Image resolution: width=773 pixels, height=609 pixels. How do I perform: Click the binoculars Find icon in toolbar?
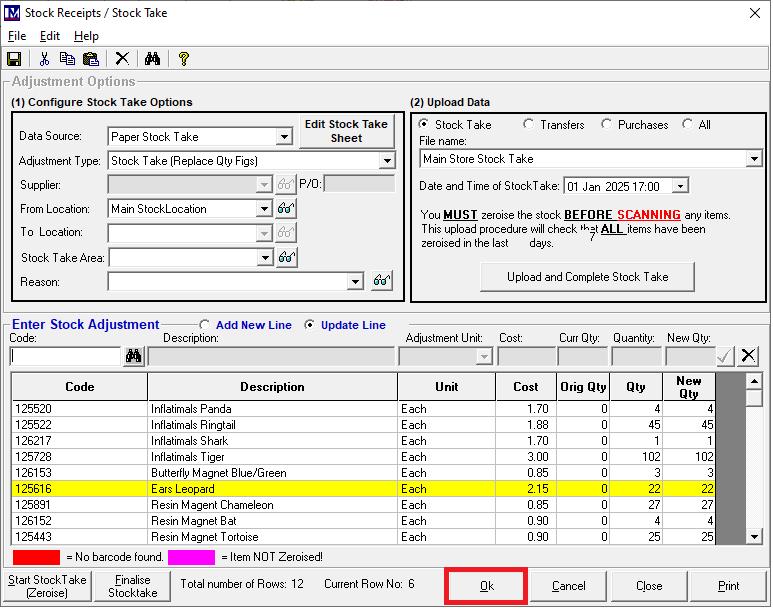click(x=153, y=59)
